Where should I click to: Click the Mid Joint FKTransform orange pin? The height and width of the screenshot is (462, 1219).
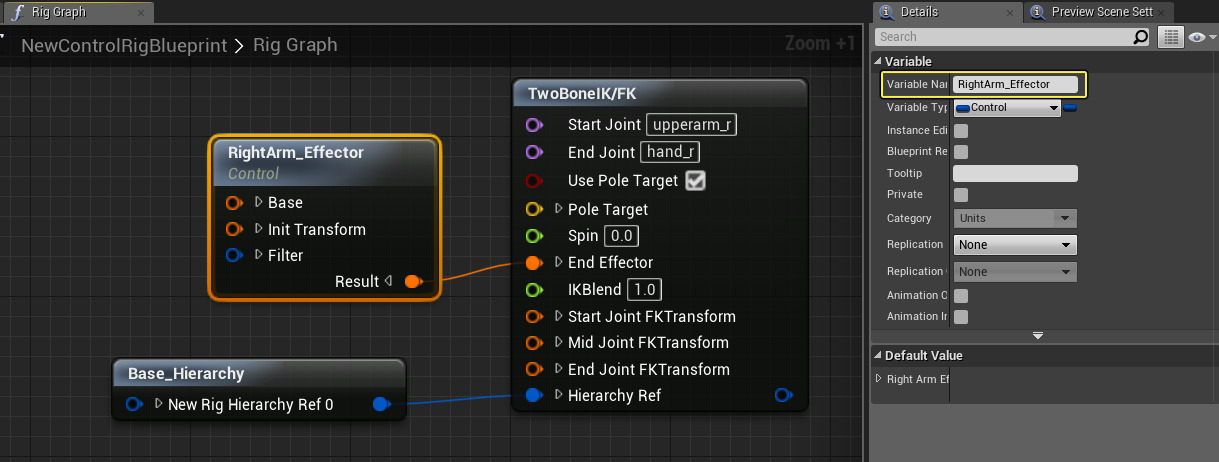click(533, 342)
